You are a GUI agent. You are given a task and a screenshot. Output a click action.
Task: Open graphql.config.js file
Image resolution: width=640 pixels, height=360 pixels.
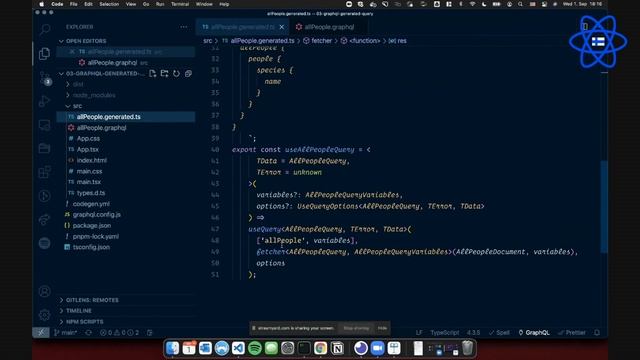[x=96, y=215]
